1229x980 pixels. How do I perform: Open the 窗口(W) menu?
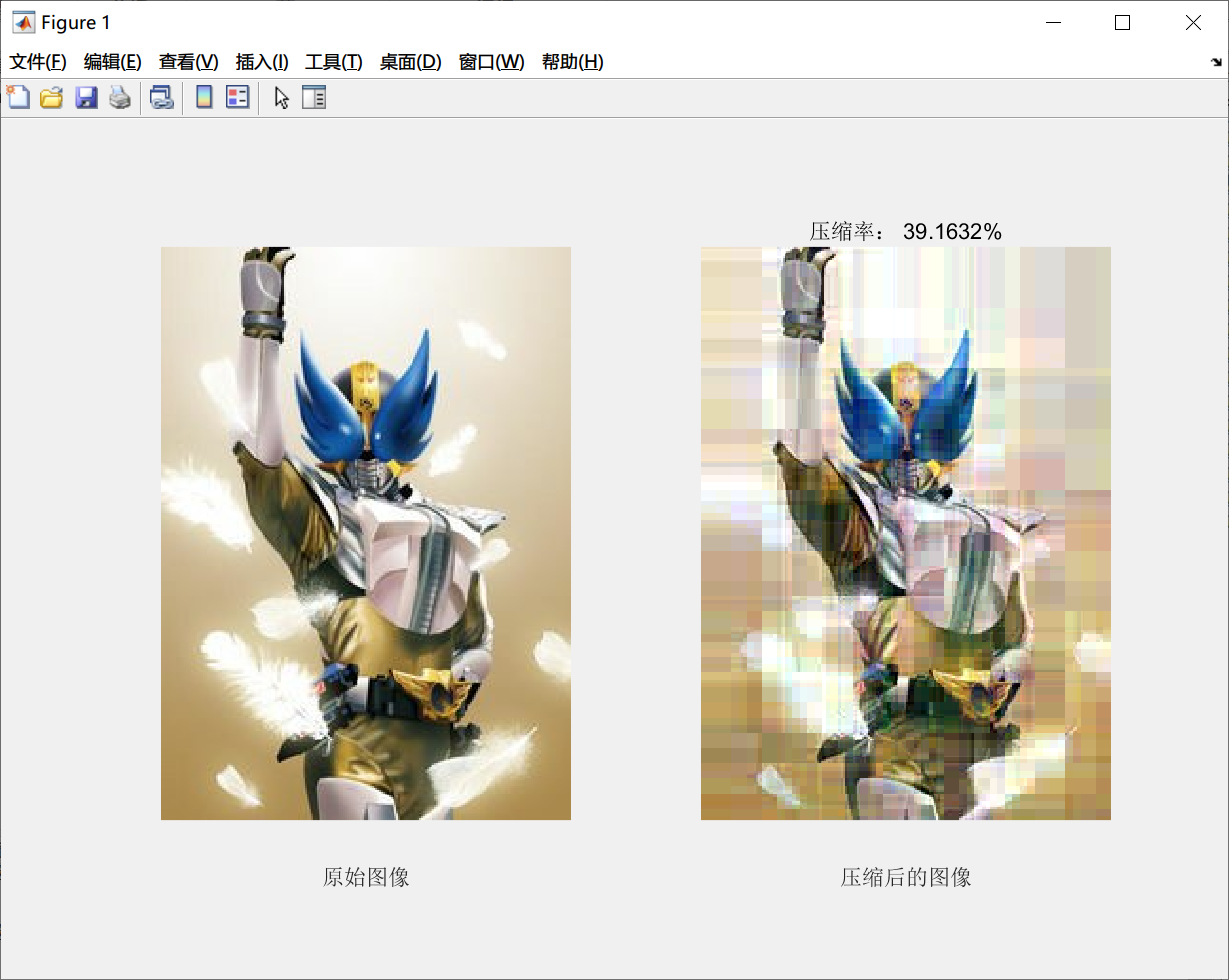[x=491, y=62]
